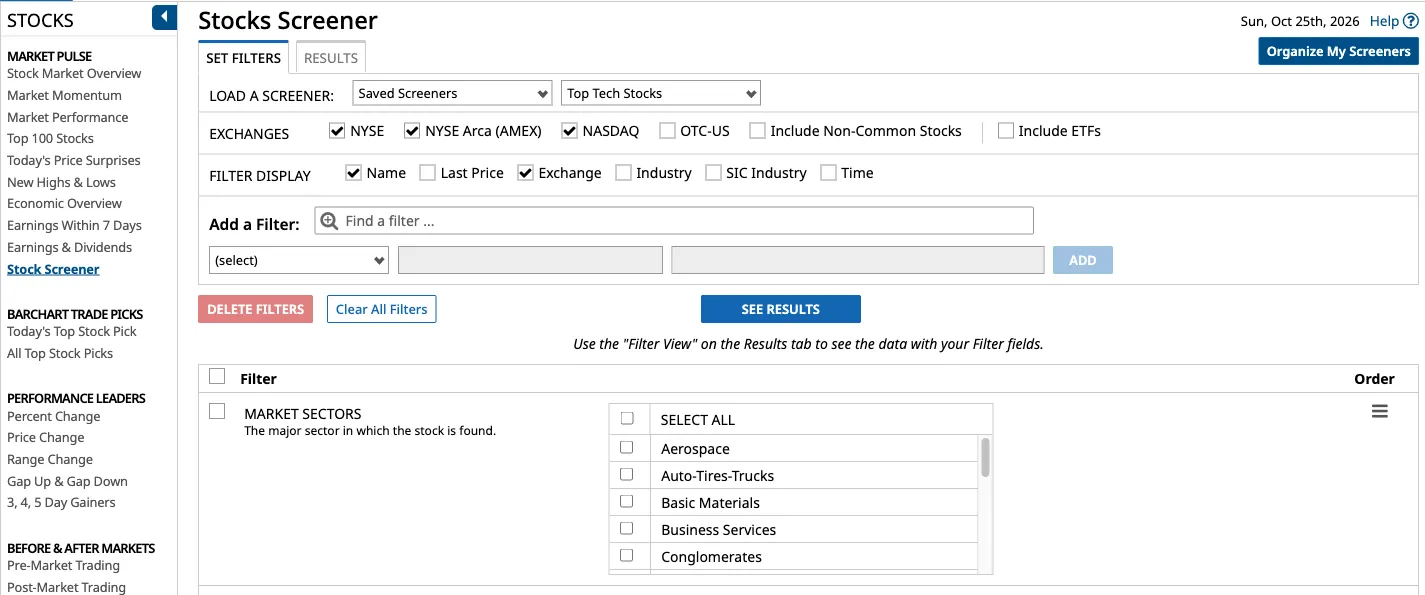The height and width of the screenshot is (595, 1425).
Task: Open 3, 4, 5 Day Gainers link
Action: click(x=61, y=502)
